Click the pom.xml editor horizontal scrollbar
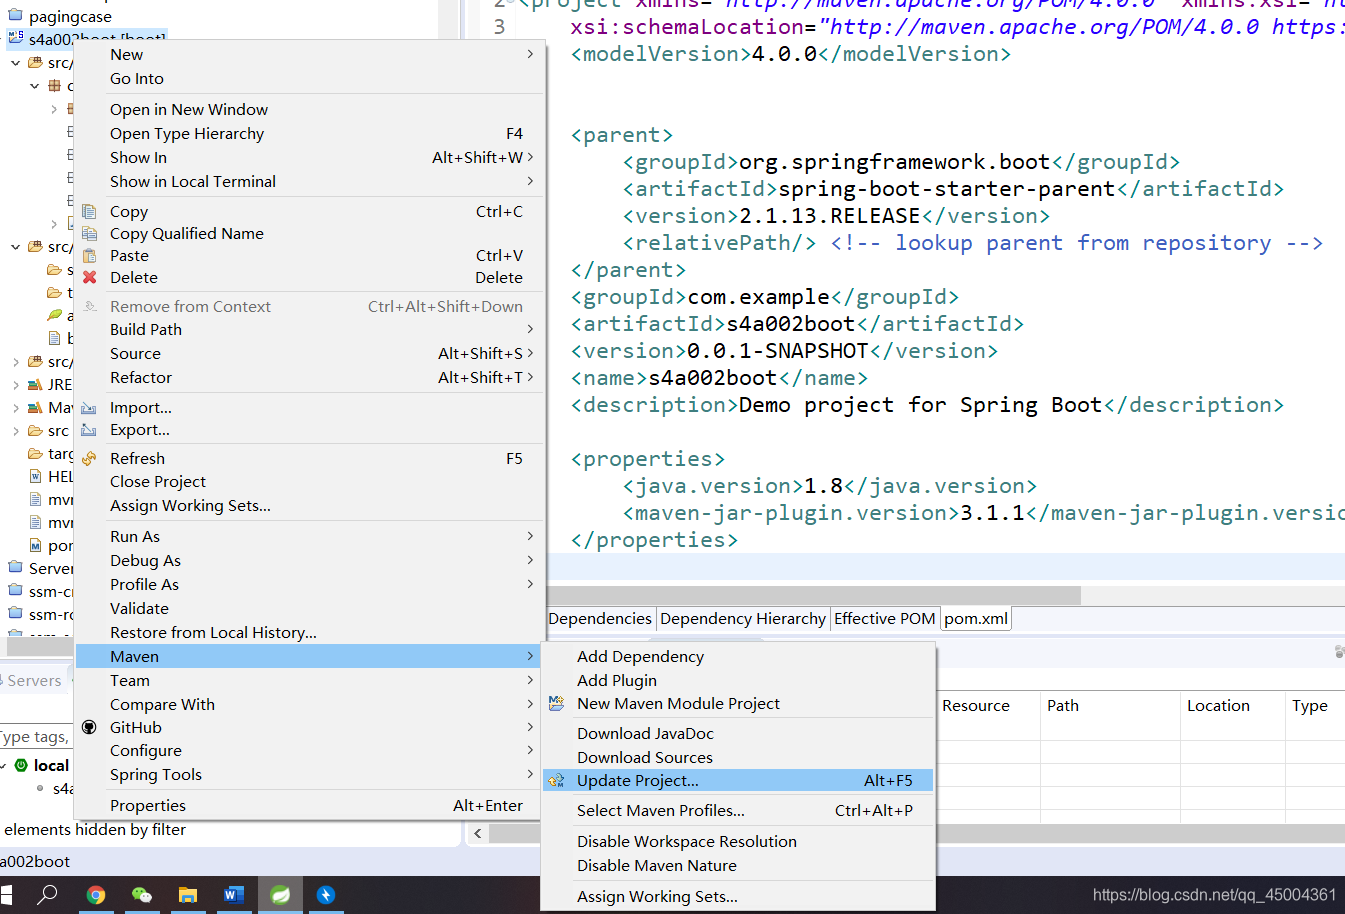The width and height of the screenshot is (1345, 914). (x=814, y=595)
